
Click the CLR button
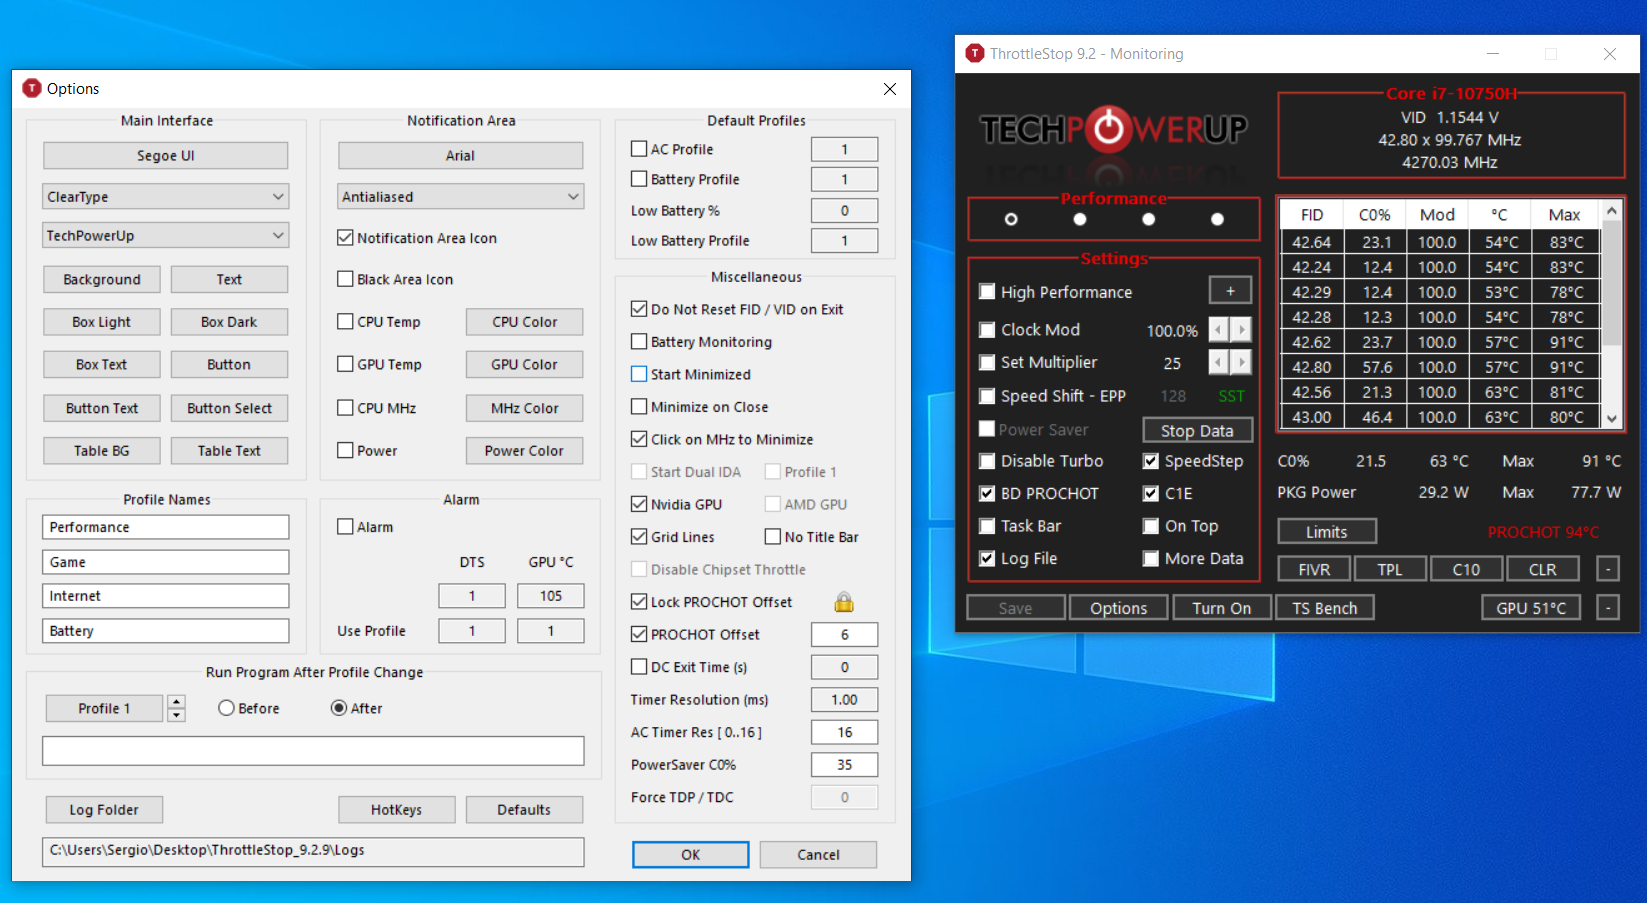click(x=1542, y=569)
